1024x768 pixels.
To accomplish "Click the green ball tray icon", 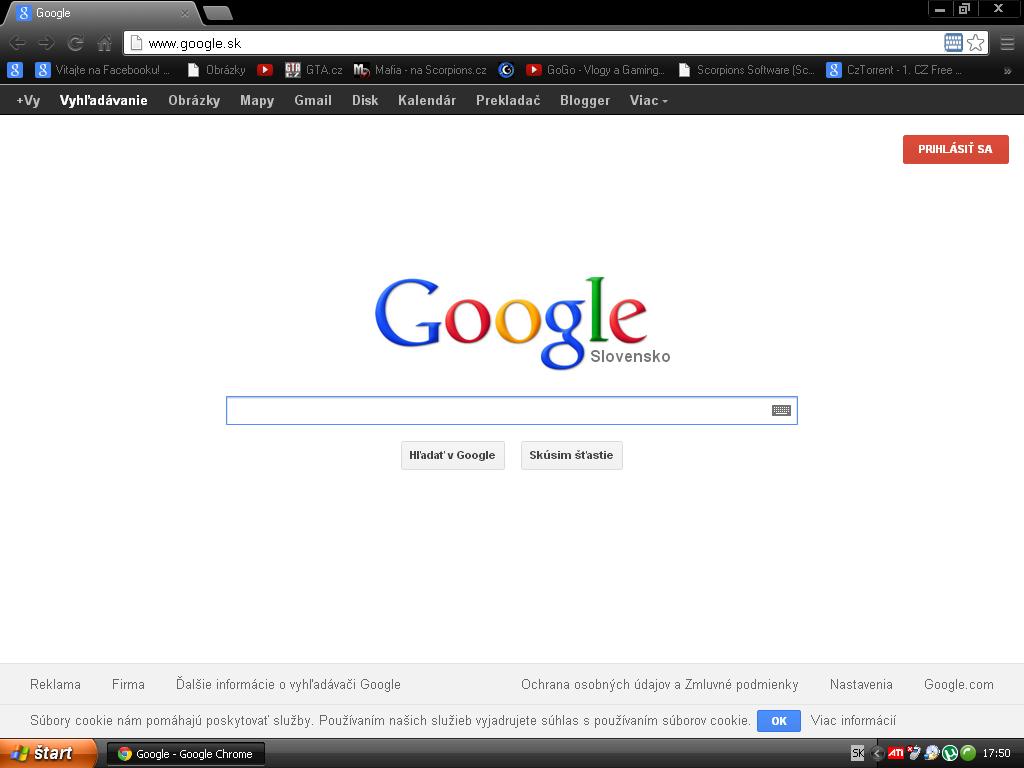I will coord(968,753).
